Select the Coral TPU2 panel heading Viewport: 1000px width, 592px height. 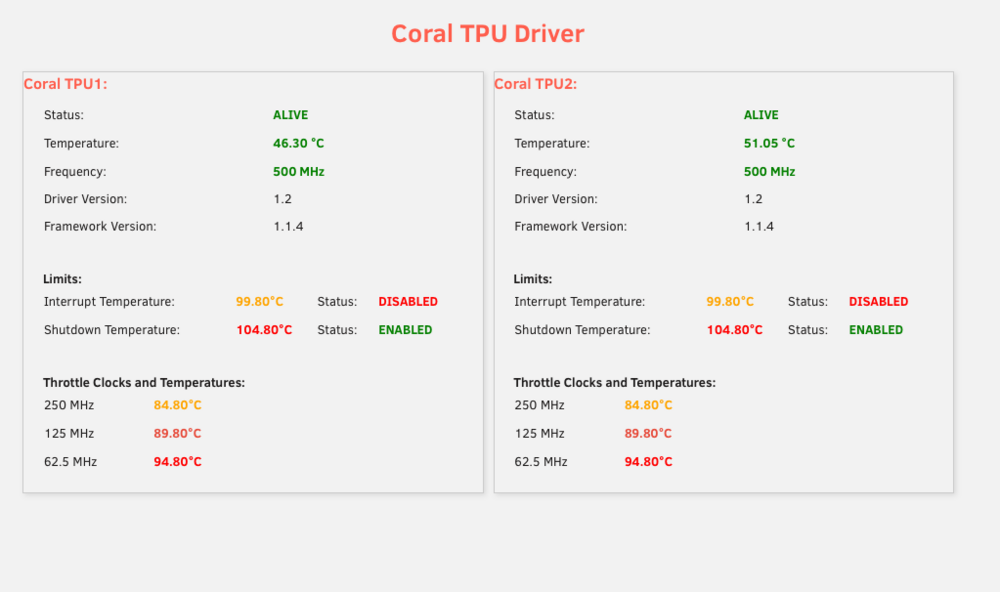536,84
